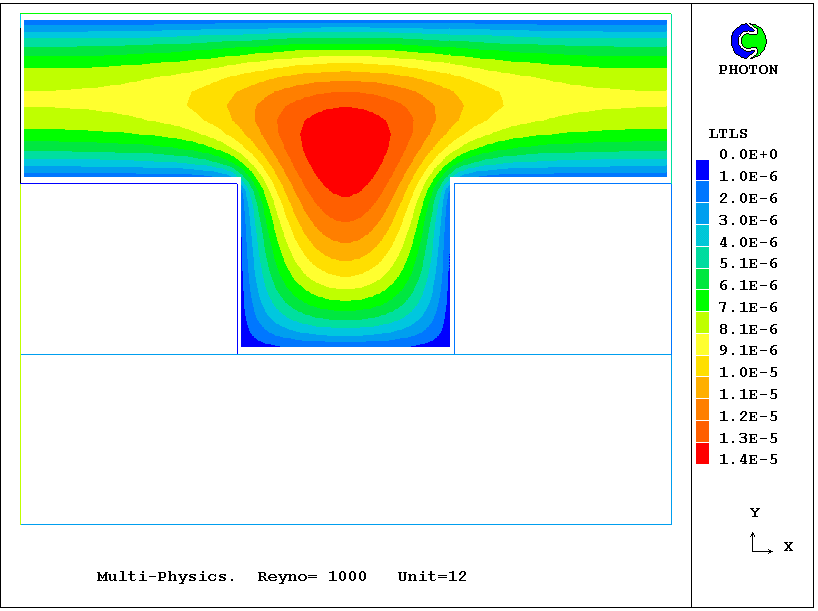Click the 5.1E-6 legend value
Image resolution: width=818 pixels, height=611 pixels.
tap(749, 264)
